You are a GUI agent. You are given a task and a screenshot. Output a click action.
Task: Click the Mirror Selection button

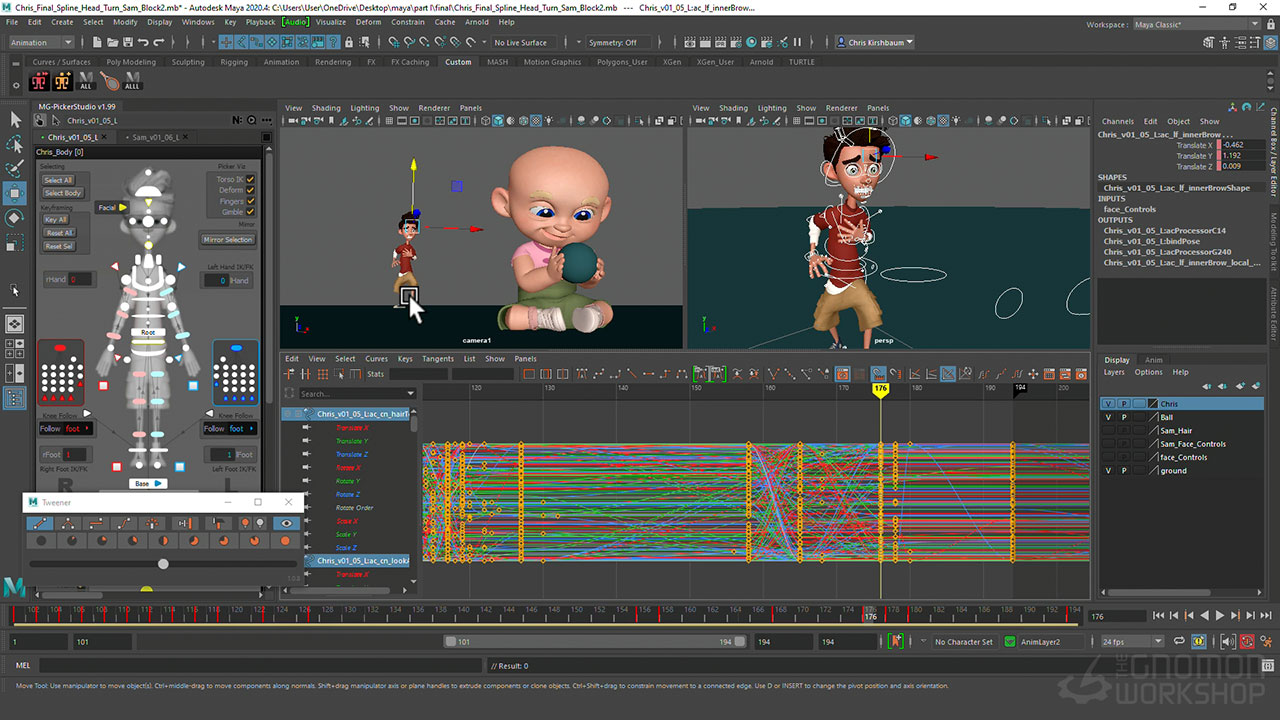point(228,240)
